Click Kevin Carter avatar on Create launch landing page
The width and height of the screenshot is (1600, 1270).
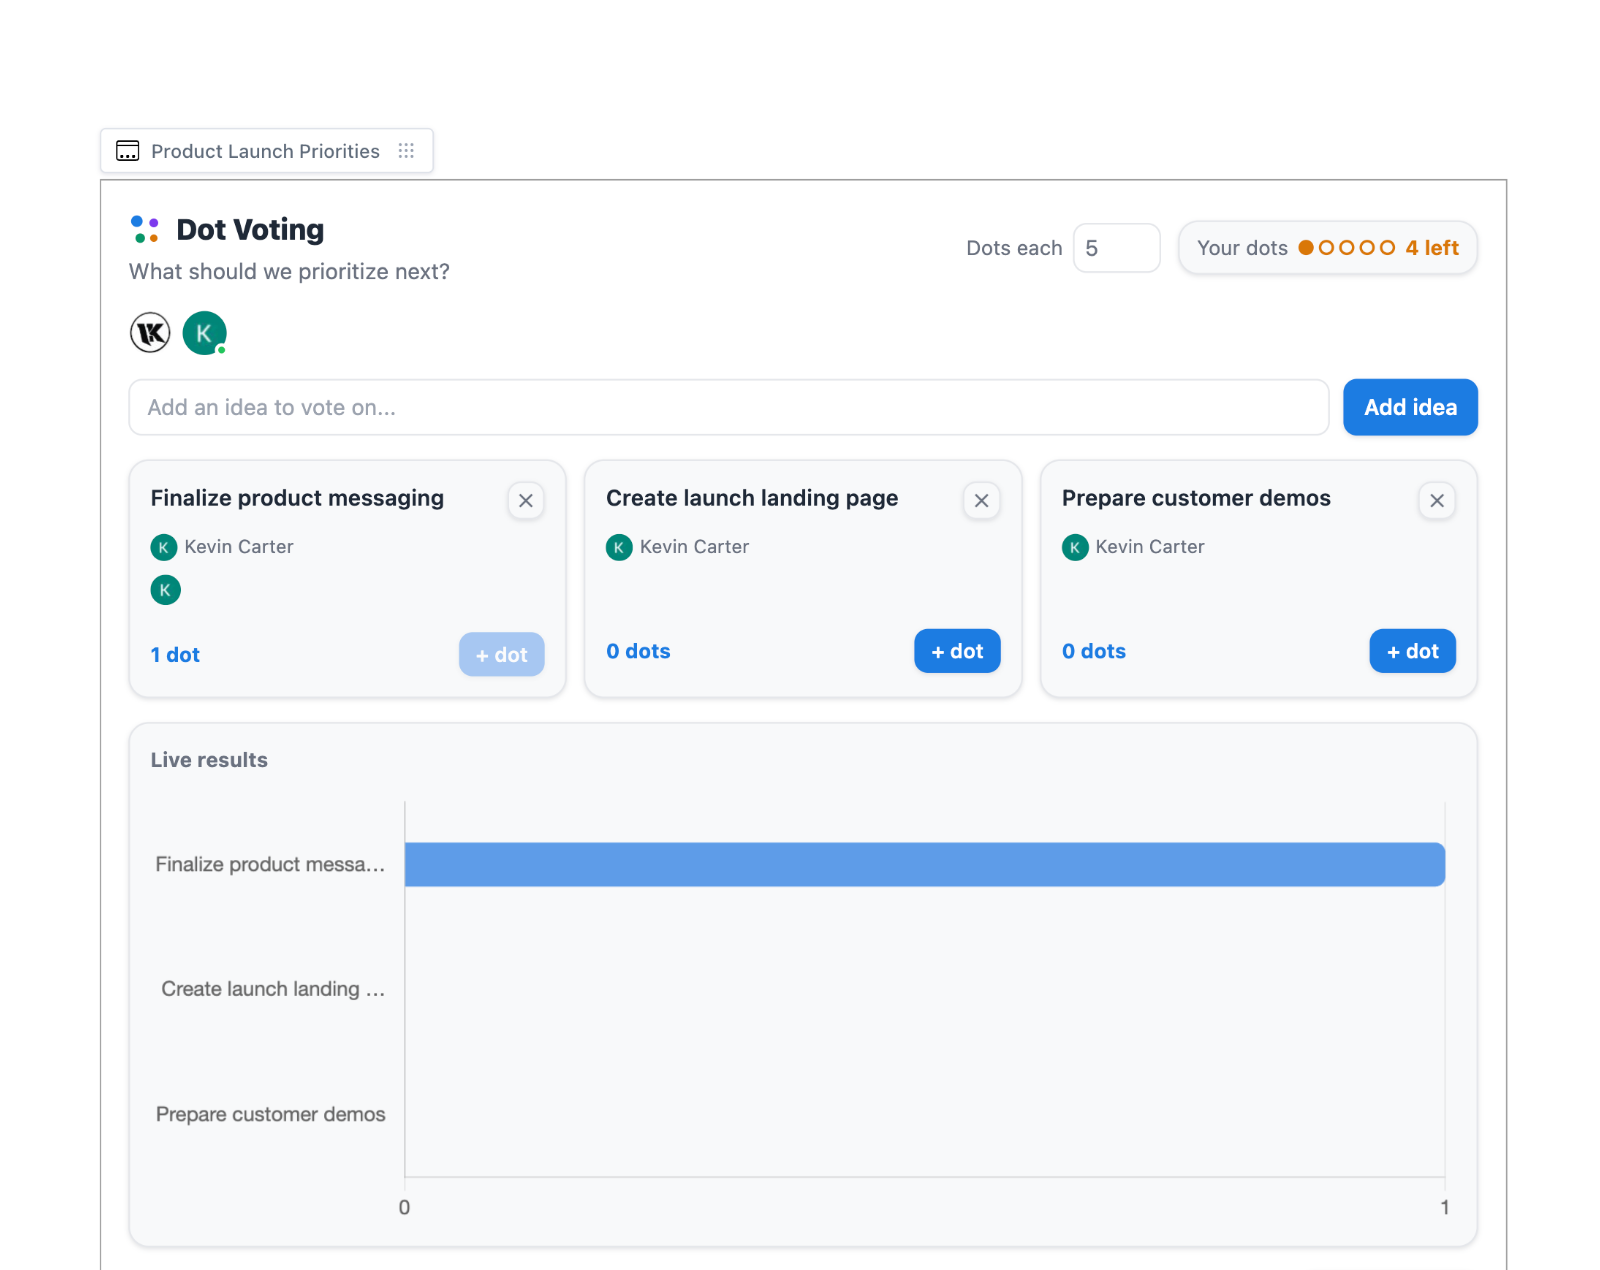pyautogui.click(x=619, y=547)
